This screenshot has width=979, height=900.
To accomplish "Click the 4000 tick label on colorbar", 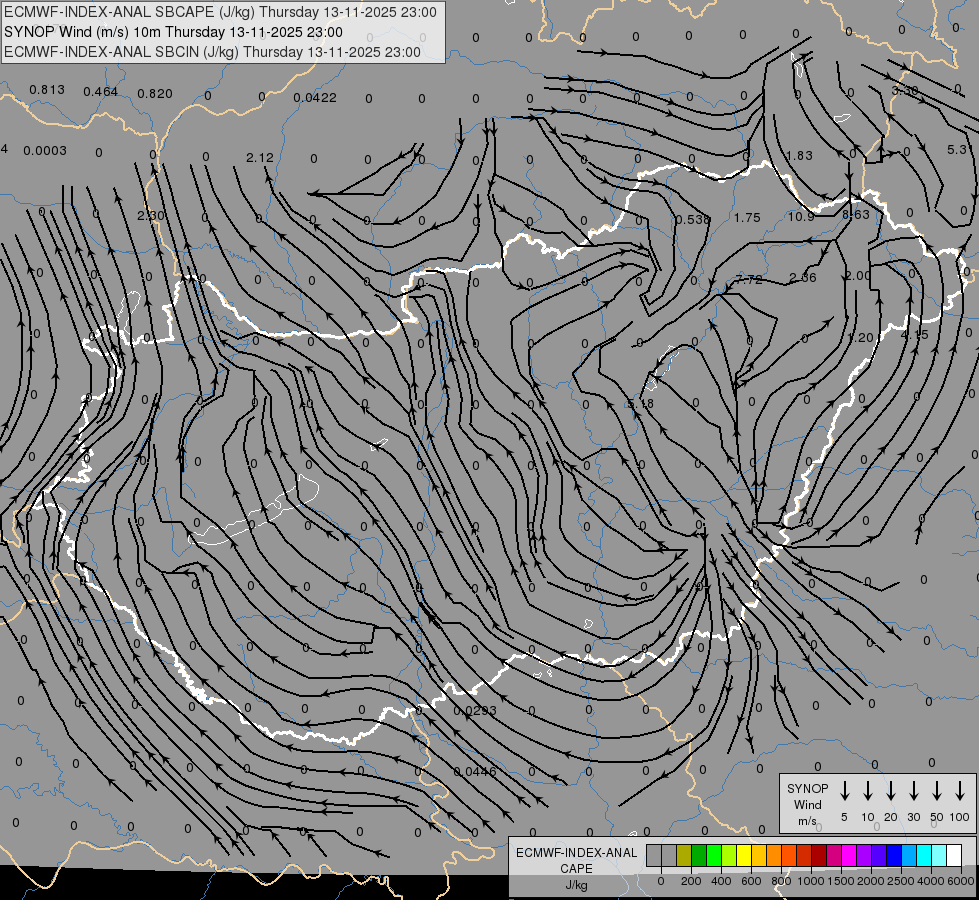I will coord(930,881).
